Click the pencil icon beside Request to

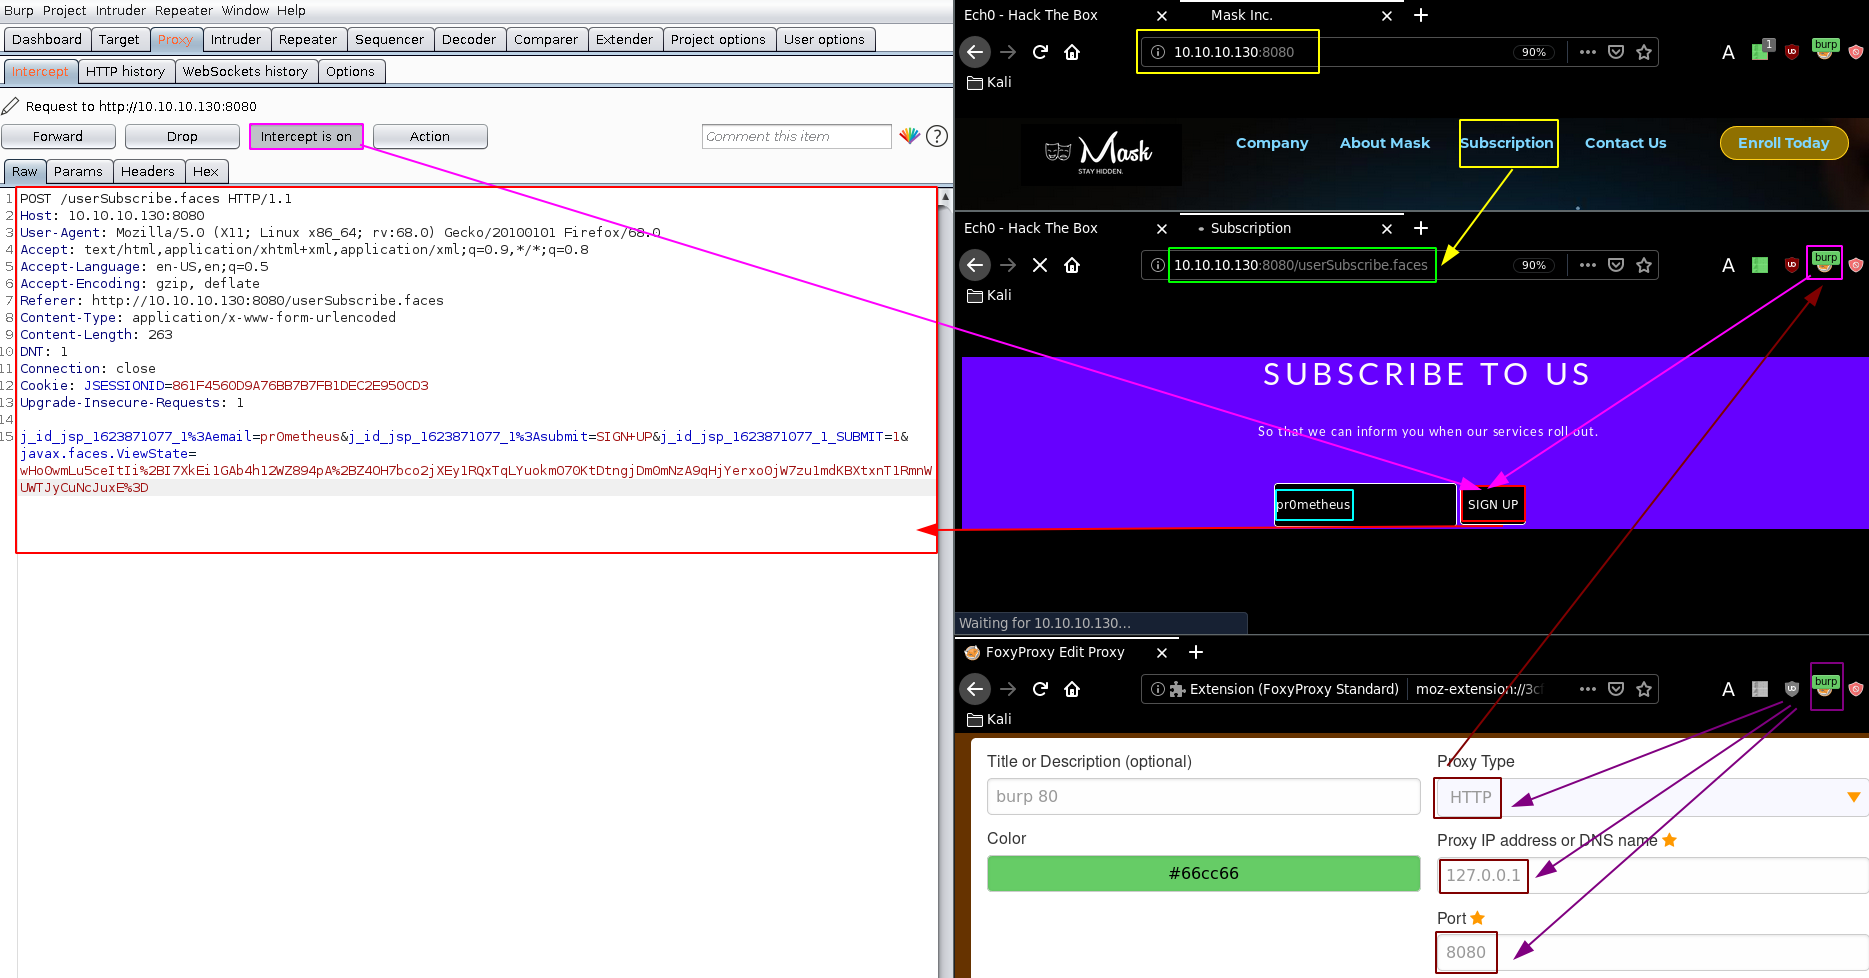[x=10, y=106]
